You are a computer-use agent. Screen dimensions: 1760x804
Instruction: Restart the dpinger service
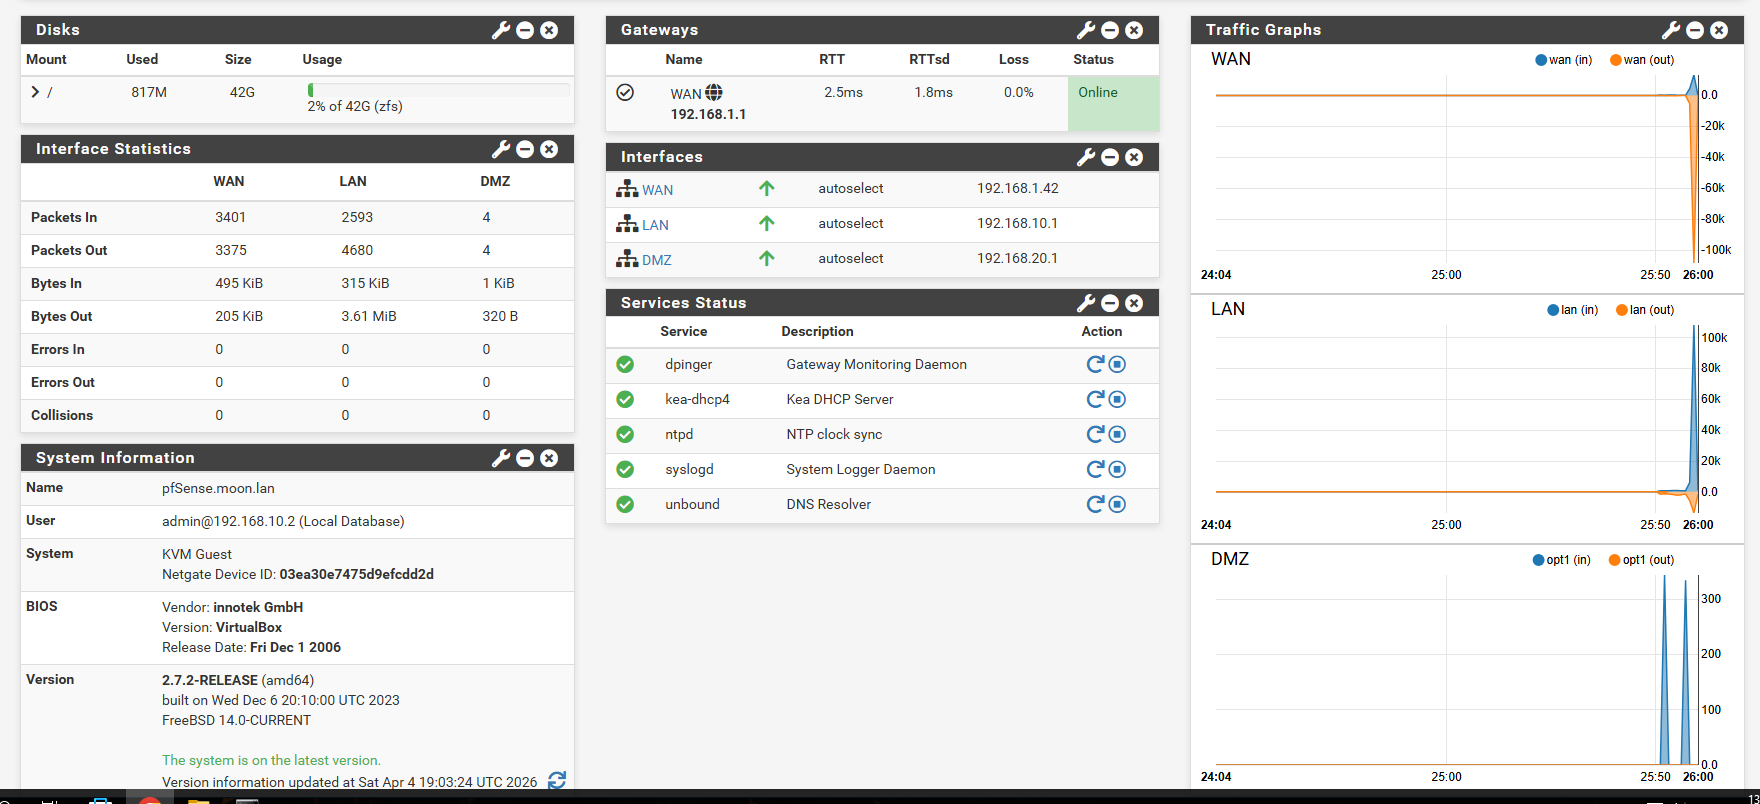click(1095, 364)
